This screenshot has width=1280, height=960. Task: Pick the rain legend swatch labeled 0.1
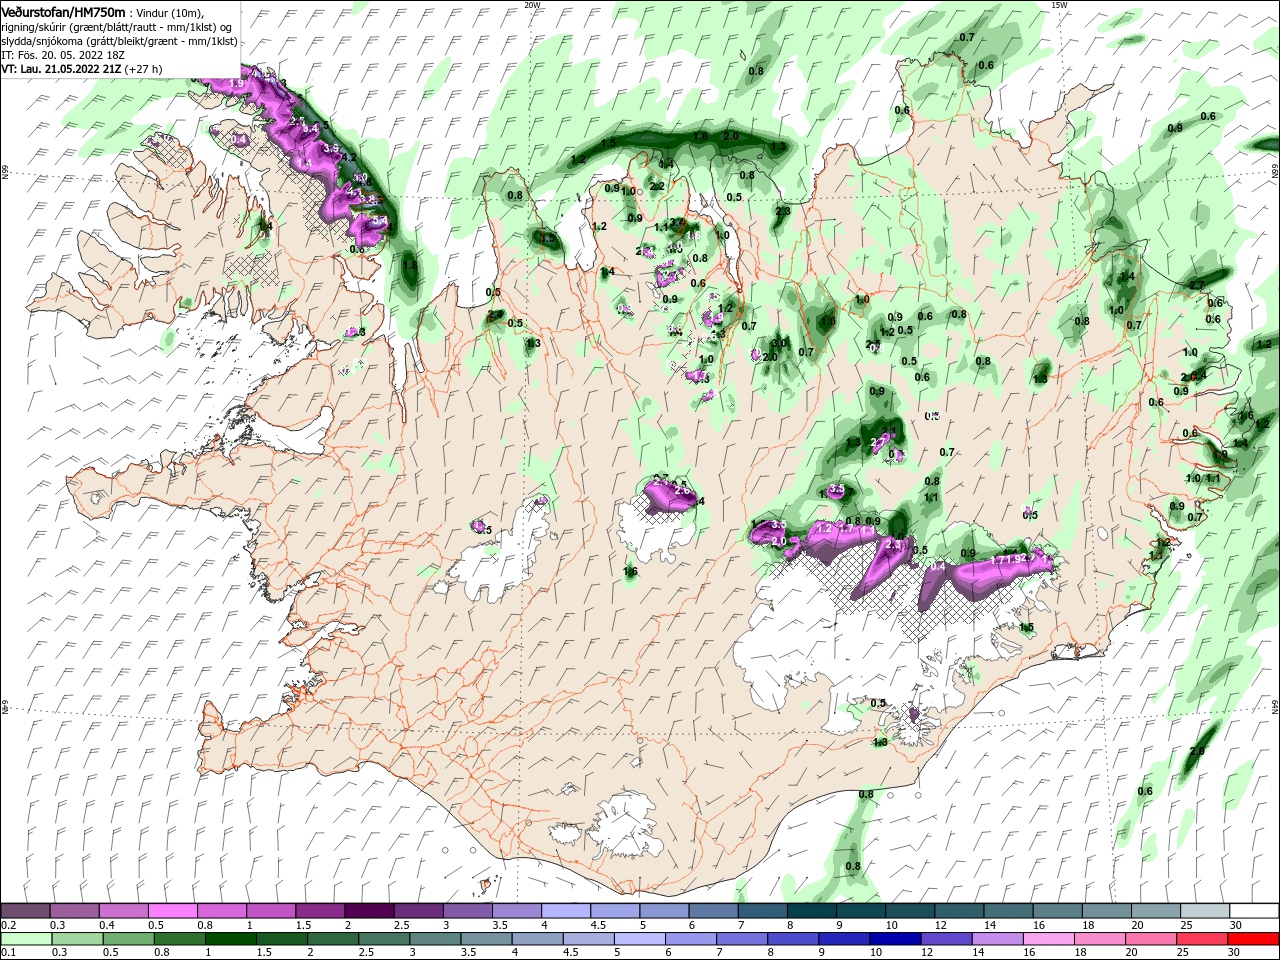tap(26, 939)
